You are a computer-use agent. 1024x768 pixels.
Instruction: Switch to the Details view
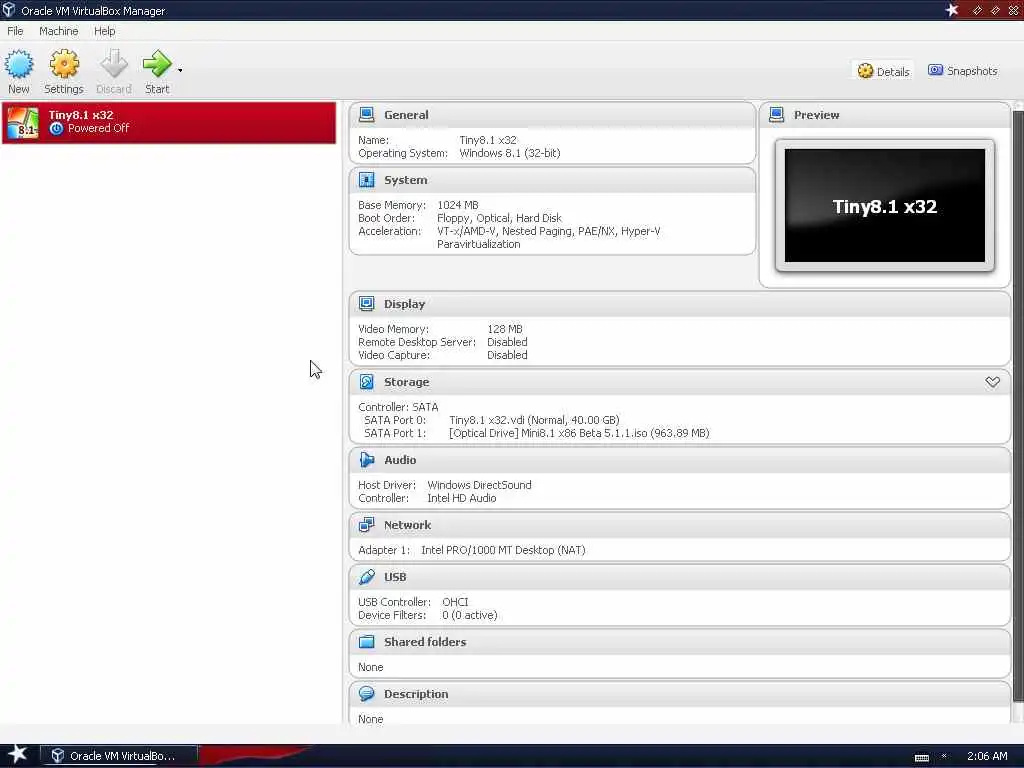click(x=883, y=71)
